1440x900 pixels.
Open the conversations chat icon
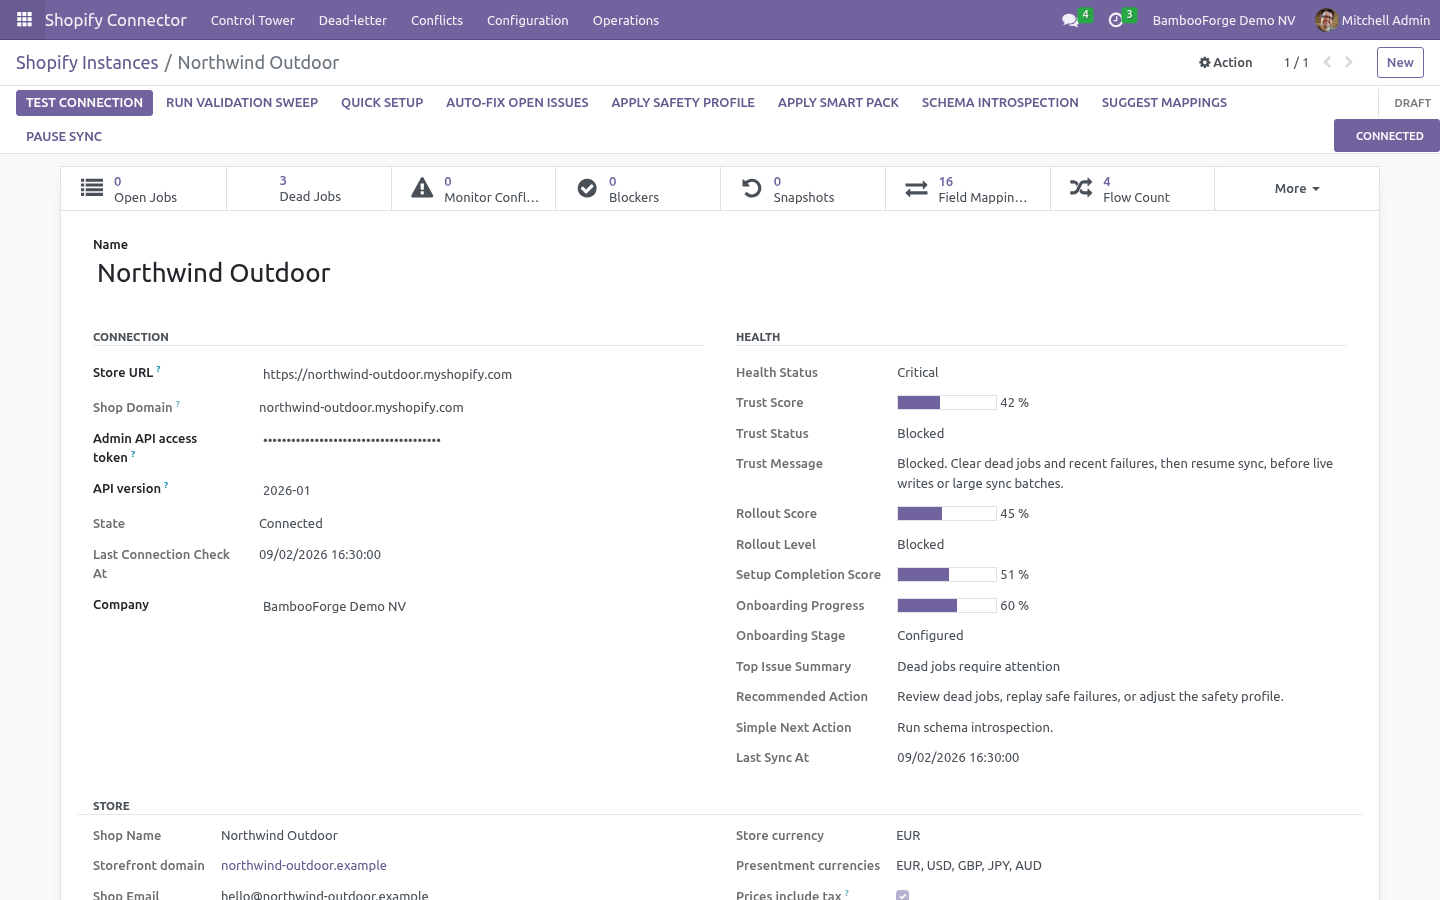1070,20
